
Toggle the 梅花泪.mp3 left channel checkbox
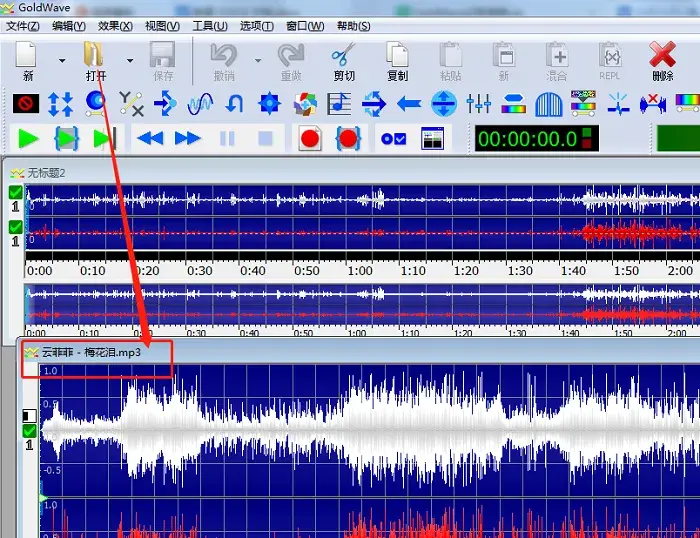tap(29, 431)
